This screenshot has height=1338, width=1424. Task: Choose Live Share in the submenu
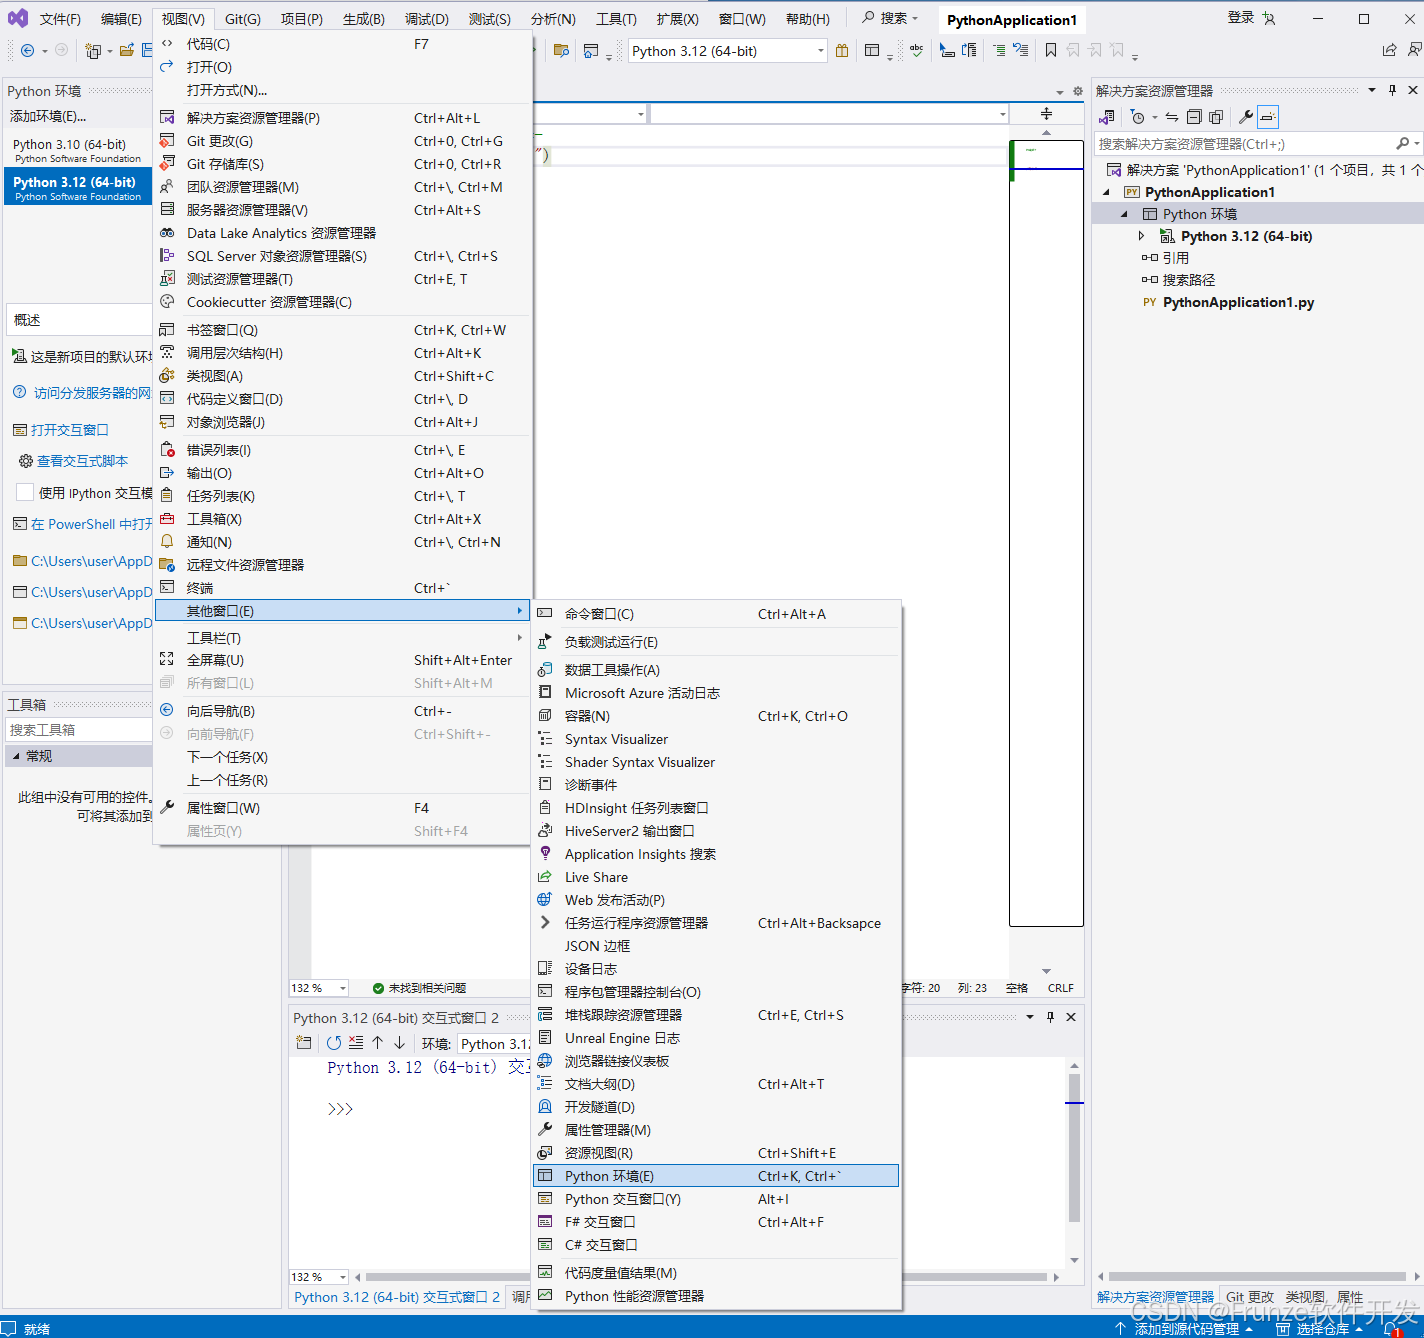(x=716, y=877)
